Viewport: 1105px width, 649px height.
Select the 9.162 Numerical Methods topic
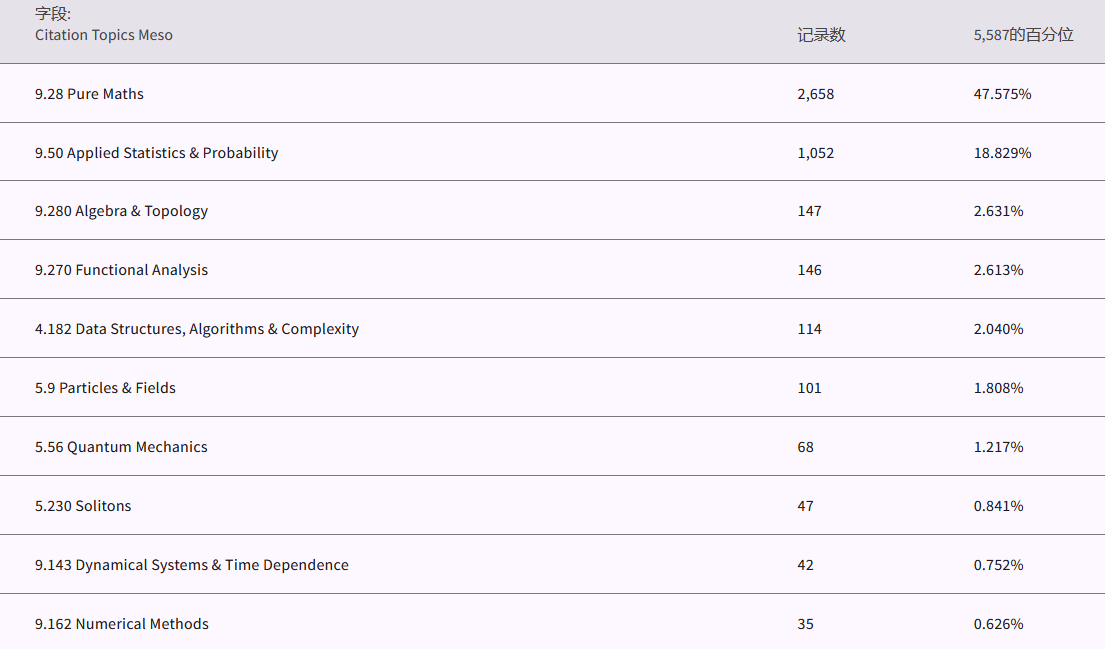point(121,624)
